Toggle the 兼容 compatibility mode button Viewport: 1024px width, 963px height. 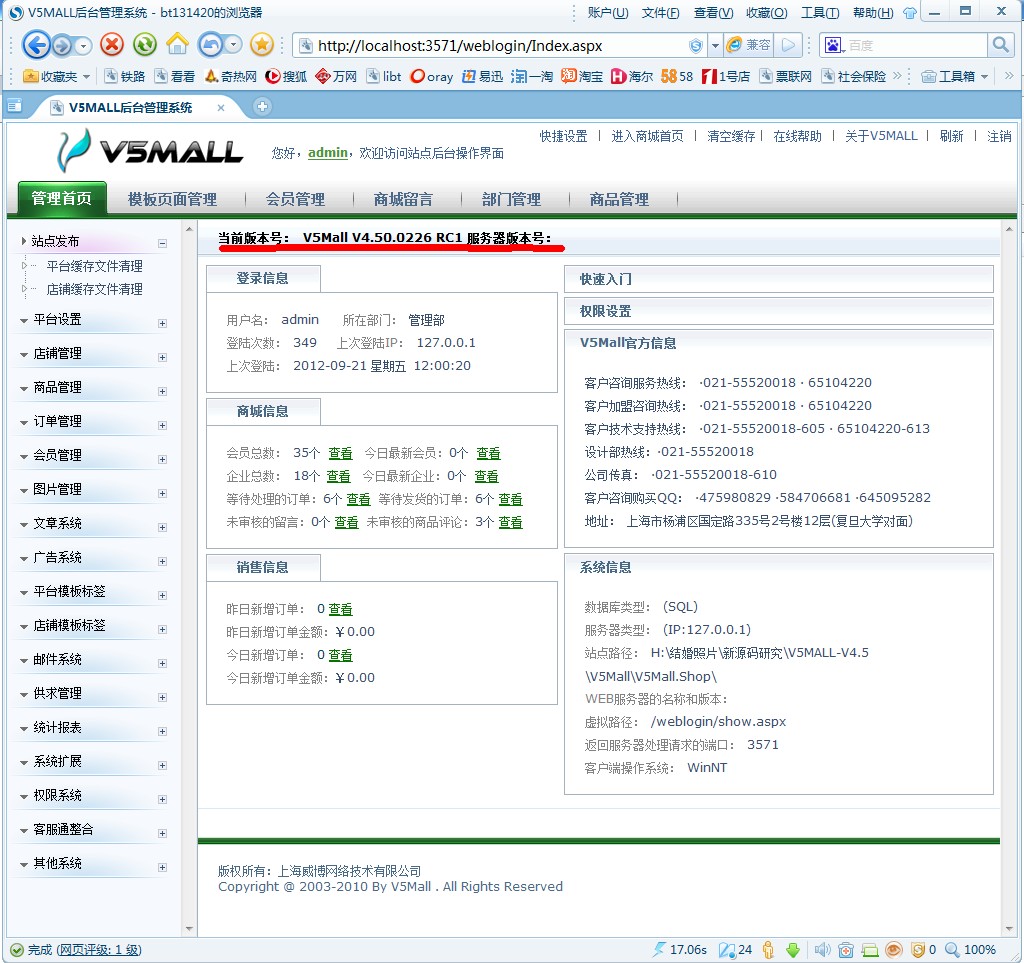click(749, 45)
